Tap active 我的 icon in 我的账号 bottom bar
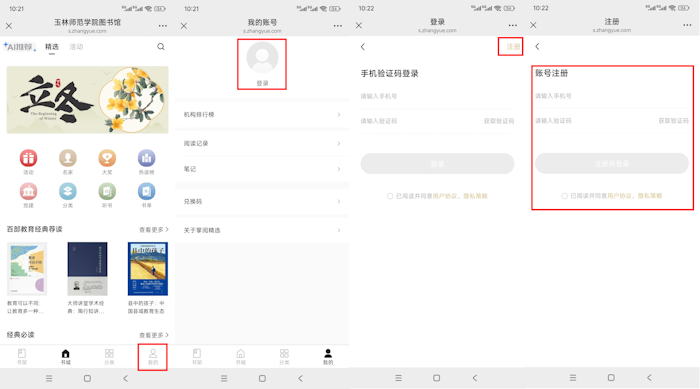This screenshot has height=389, width=700. coord(328,356)
